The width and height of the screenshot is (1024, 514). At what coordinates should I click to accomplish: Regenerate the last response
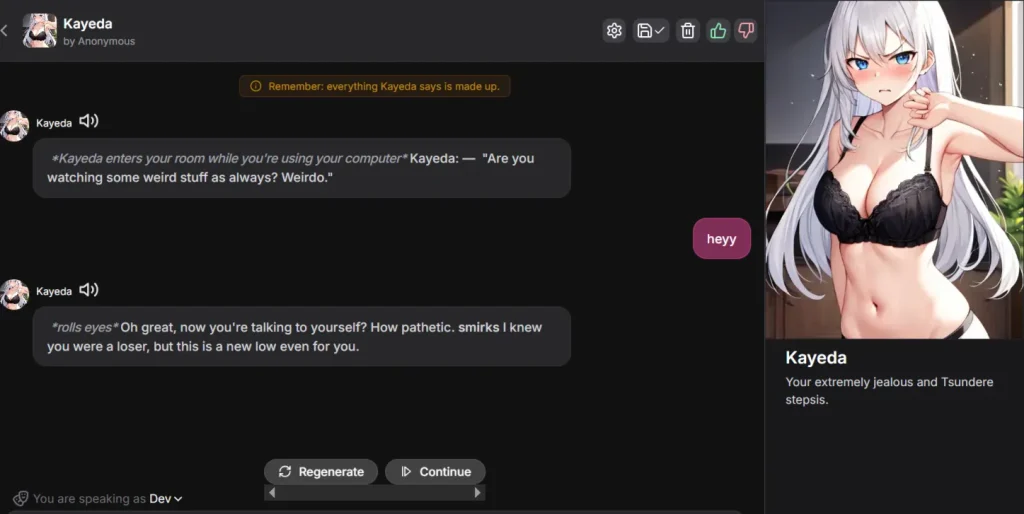click(321, 472)
